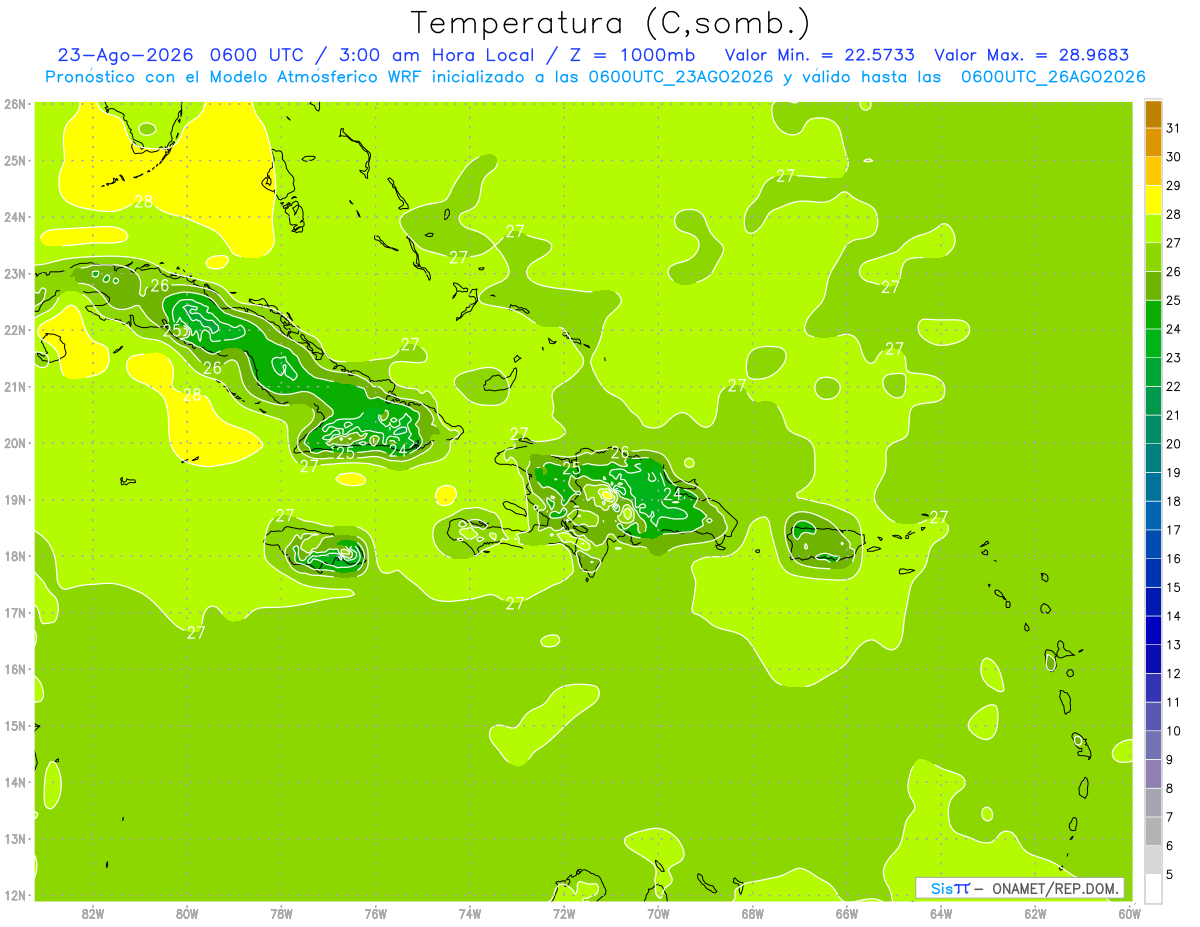The height and width of the screenshot is (927, 1200).
Task: Click the 19N latitude axis label
Action: click(14, 500)
